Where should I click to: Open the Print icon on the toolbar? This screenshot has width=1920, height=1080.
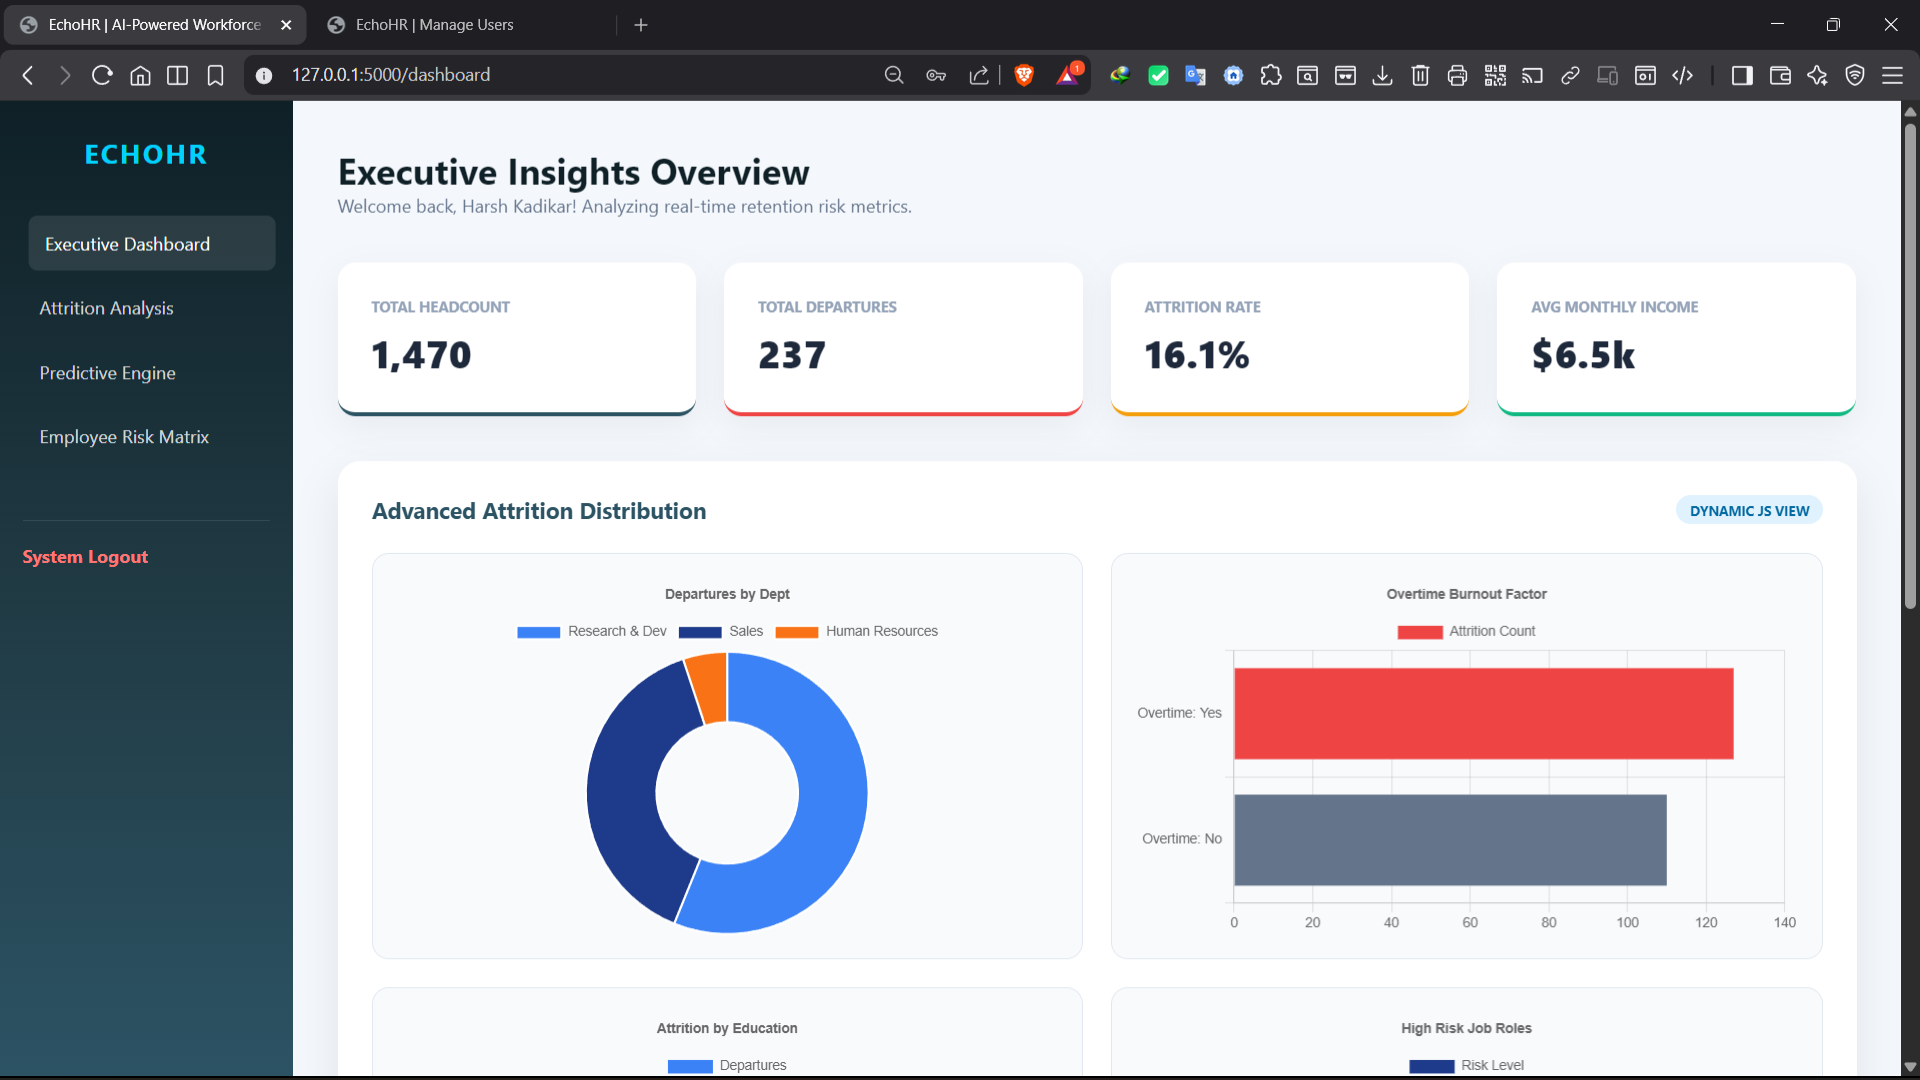pos(1457,75)
